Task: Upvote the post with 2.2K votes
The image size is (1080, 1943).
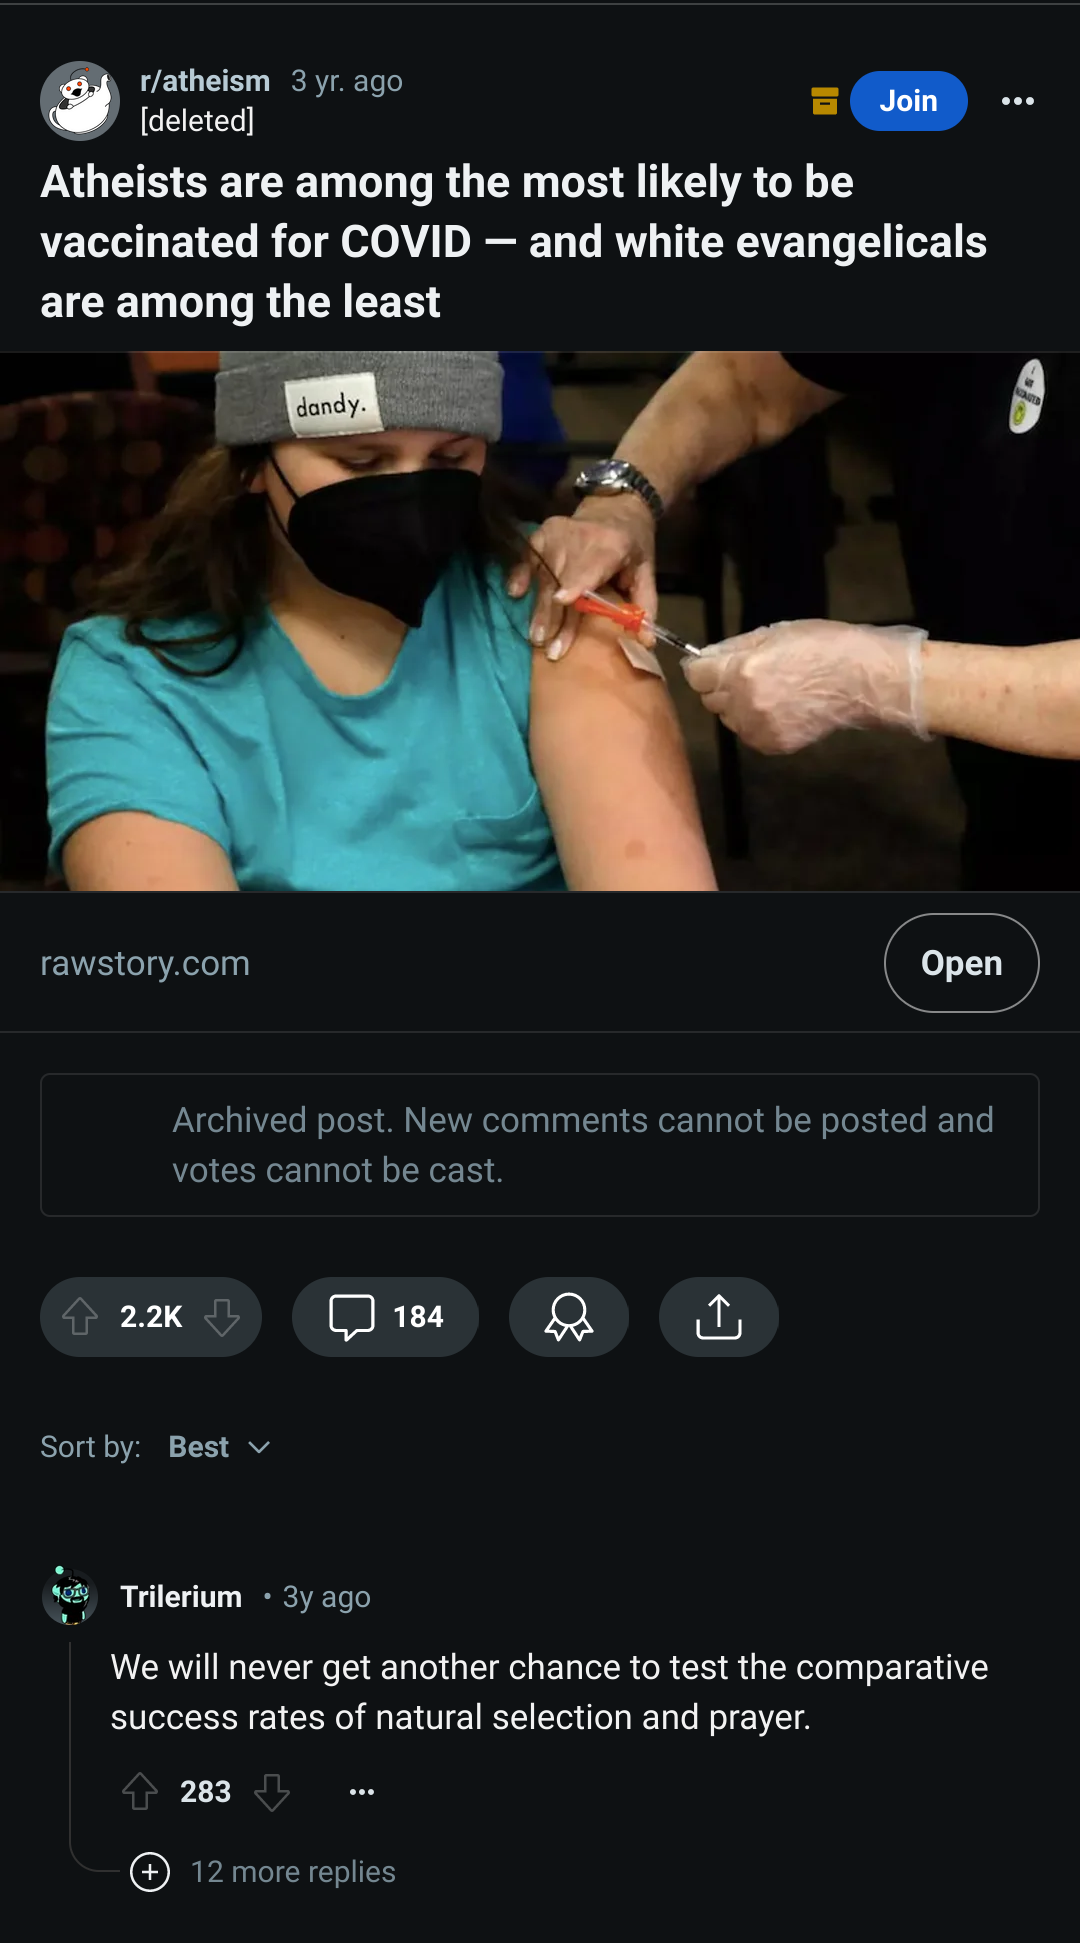Action: 80,1317
